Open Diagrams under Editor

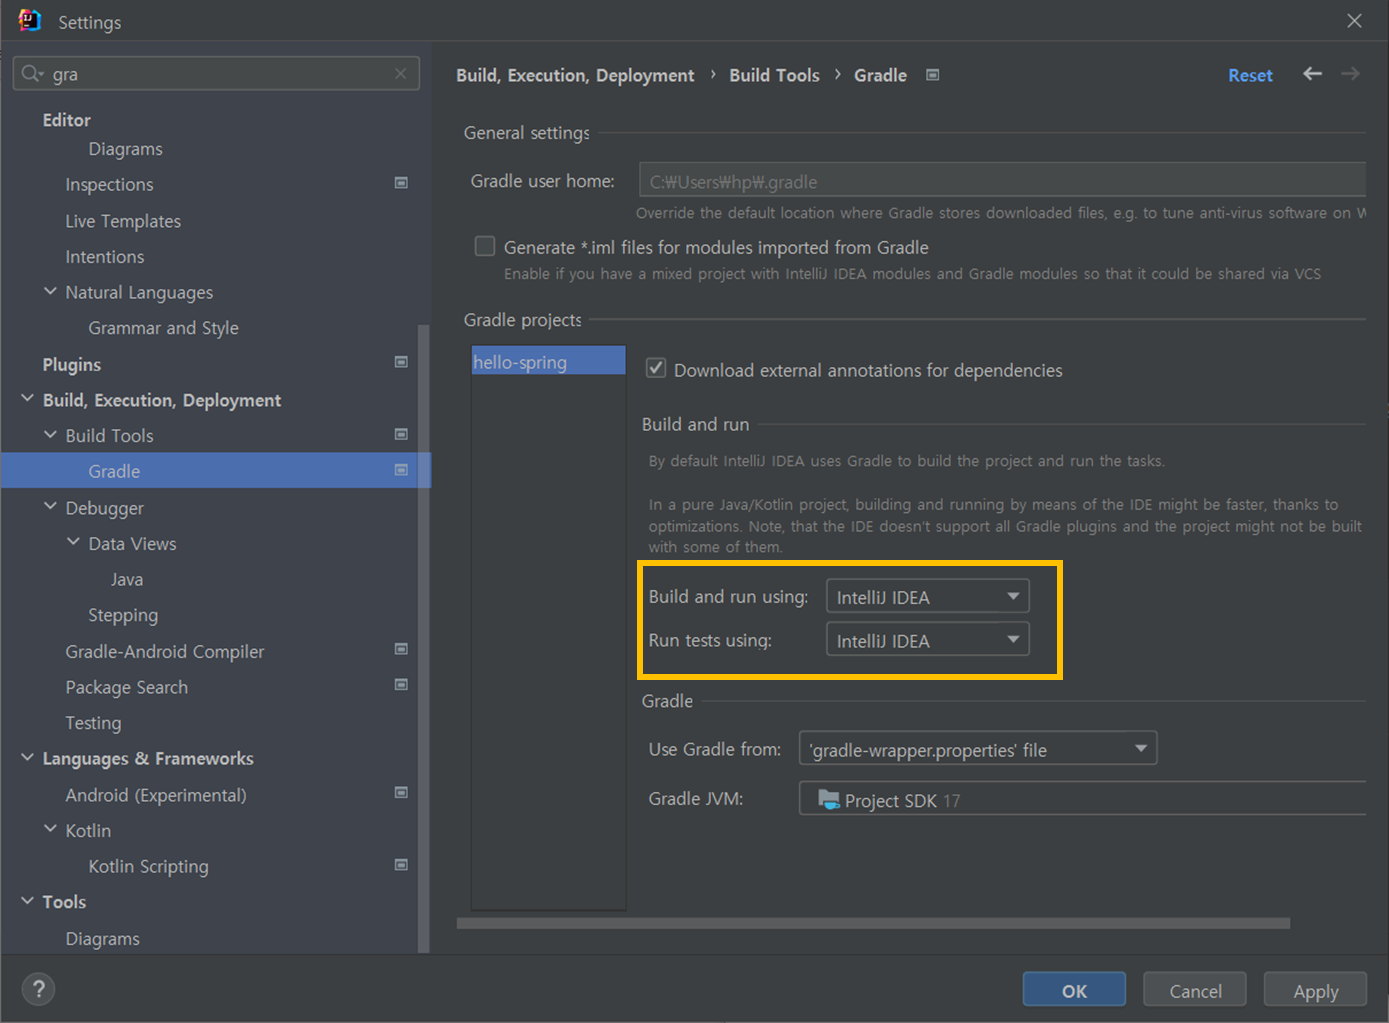(x=125, y=149)
